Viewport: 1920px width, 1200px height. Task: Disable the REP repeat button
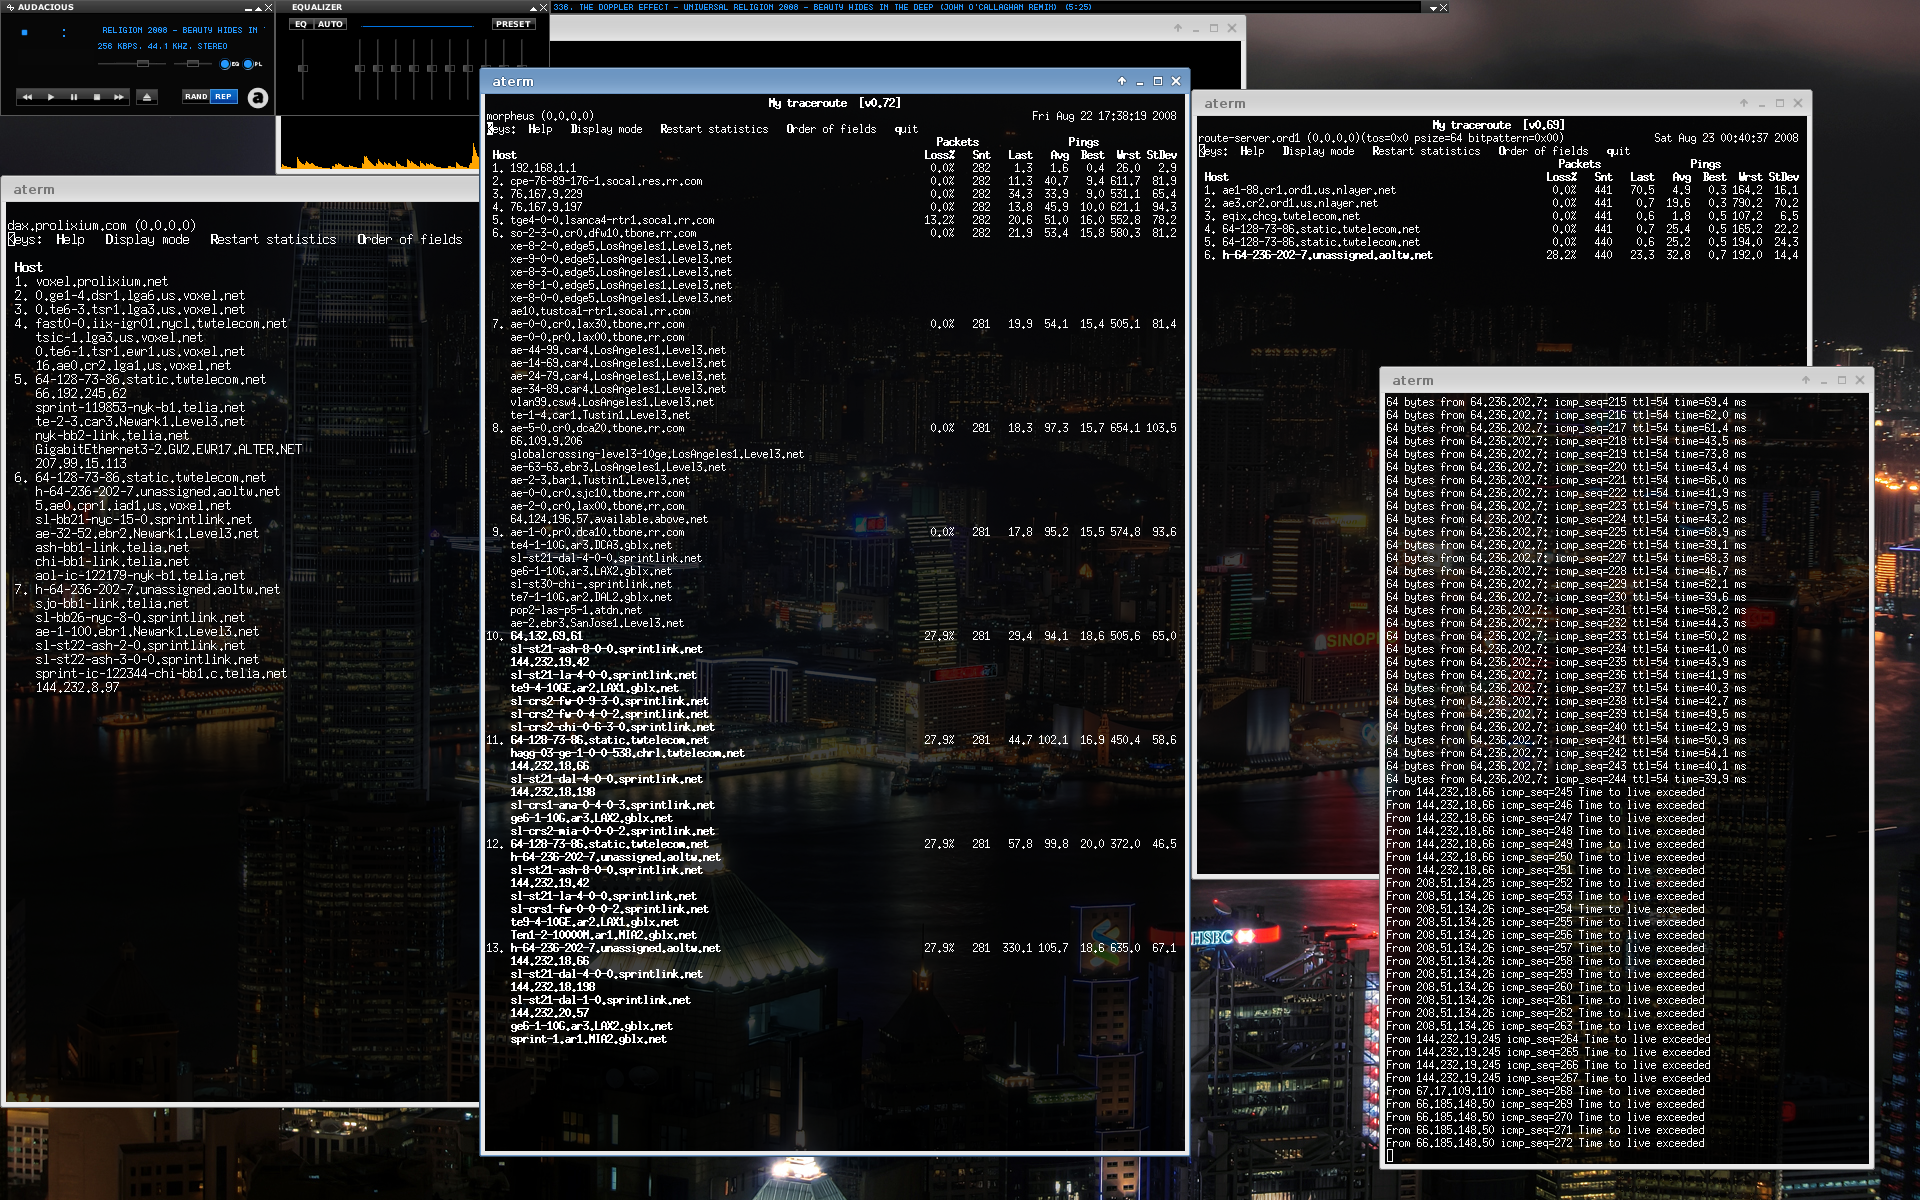click(x=223, y=97)
